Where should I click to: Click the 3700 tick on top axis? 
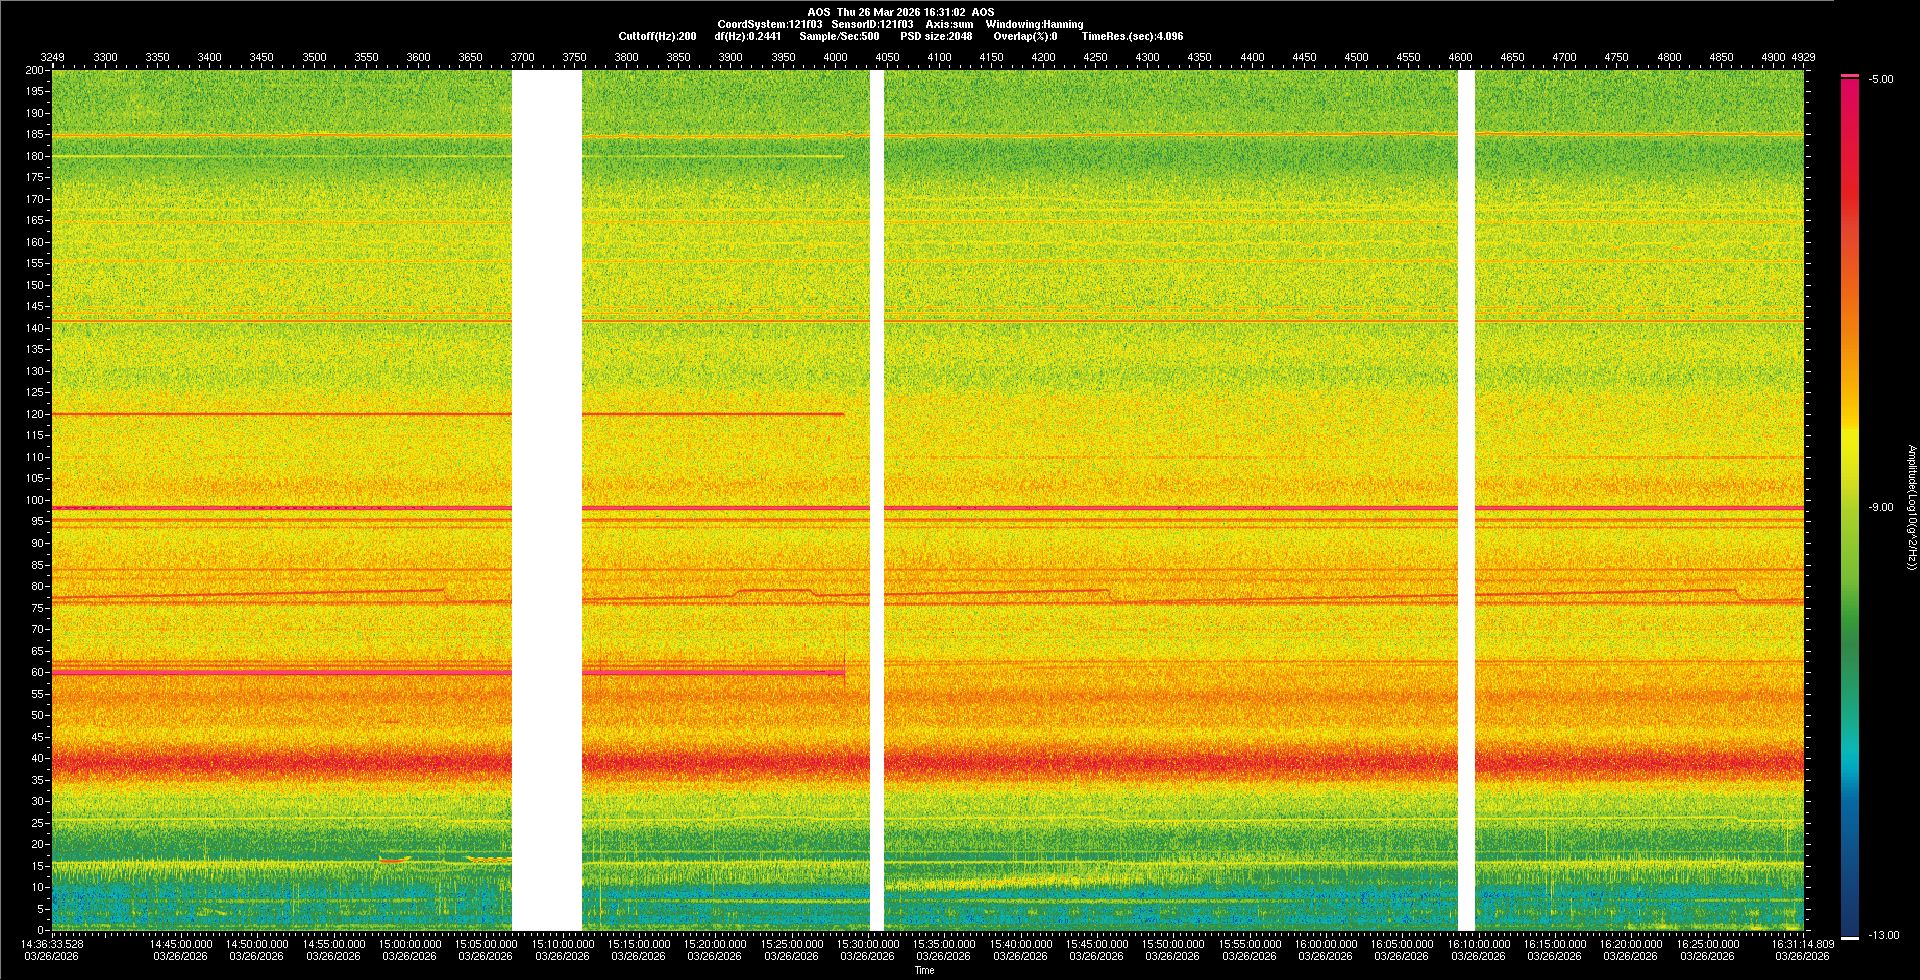coord(522,58)
